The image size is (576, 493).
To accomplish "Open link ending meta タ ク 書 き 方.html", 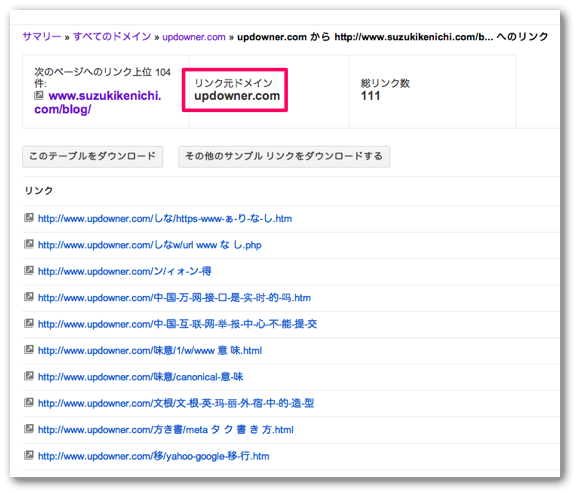I will click(x=166, y=429).
